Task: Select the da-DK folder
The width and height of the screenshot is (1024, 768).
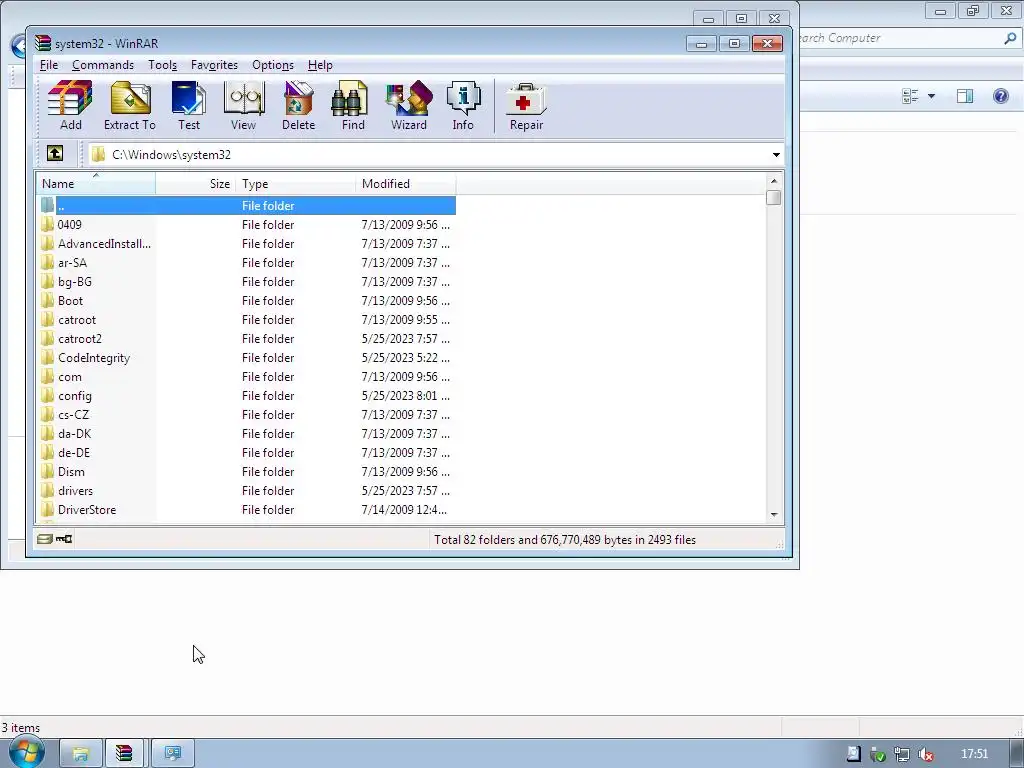Action: 246,434
